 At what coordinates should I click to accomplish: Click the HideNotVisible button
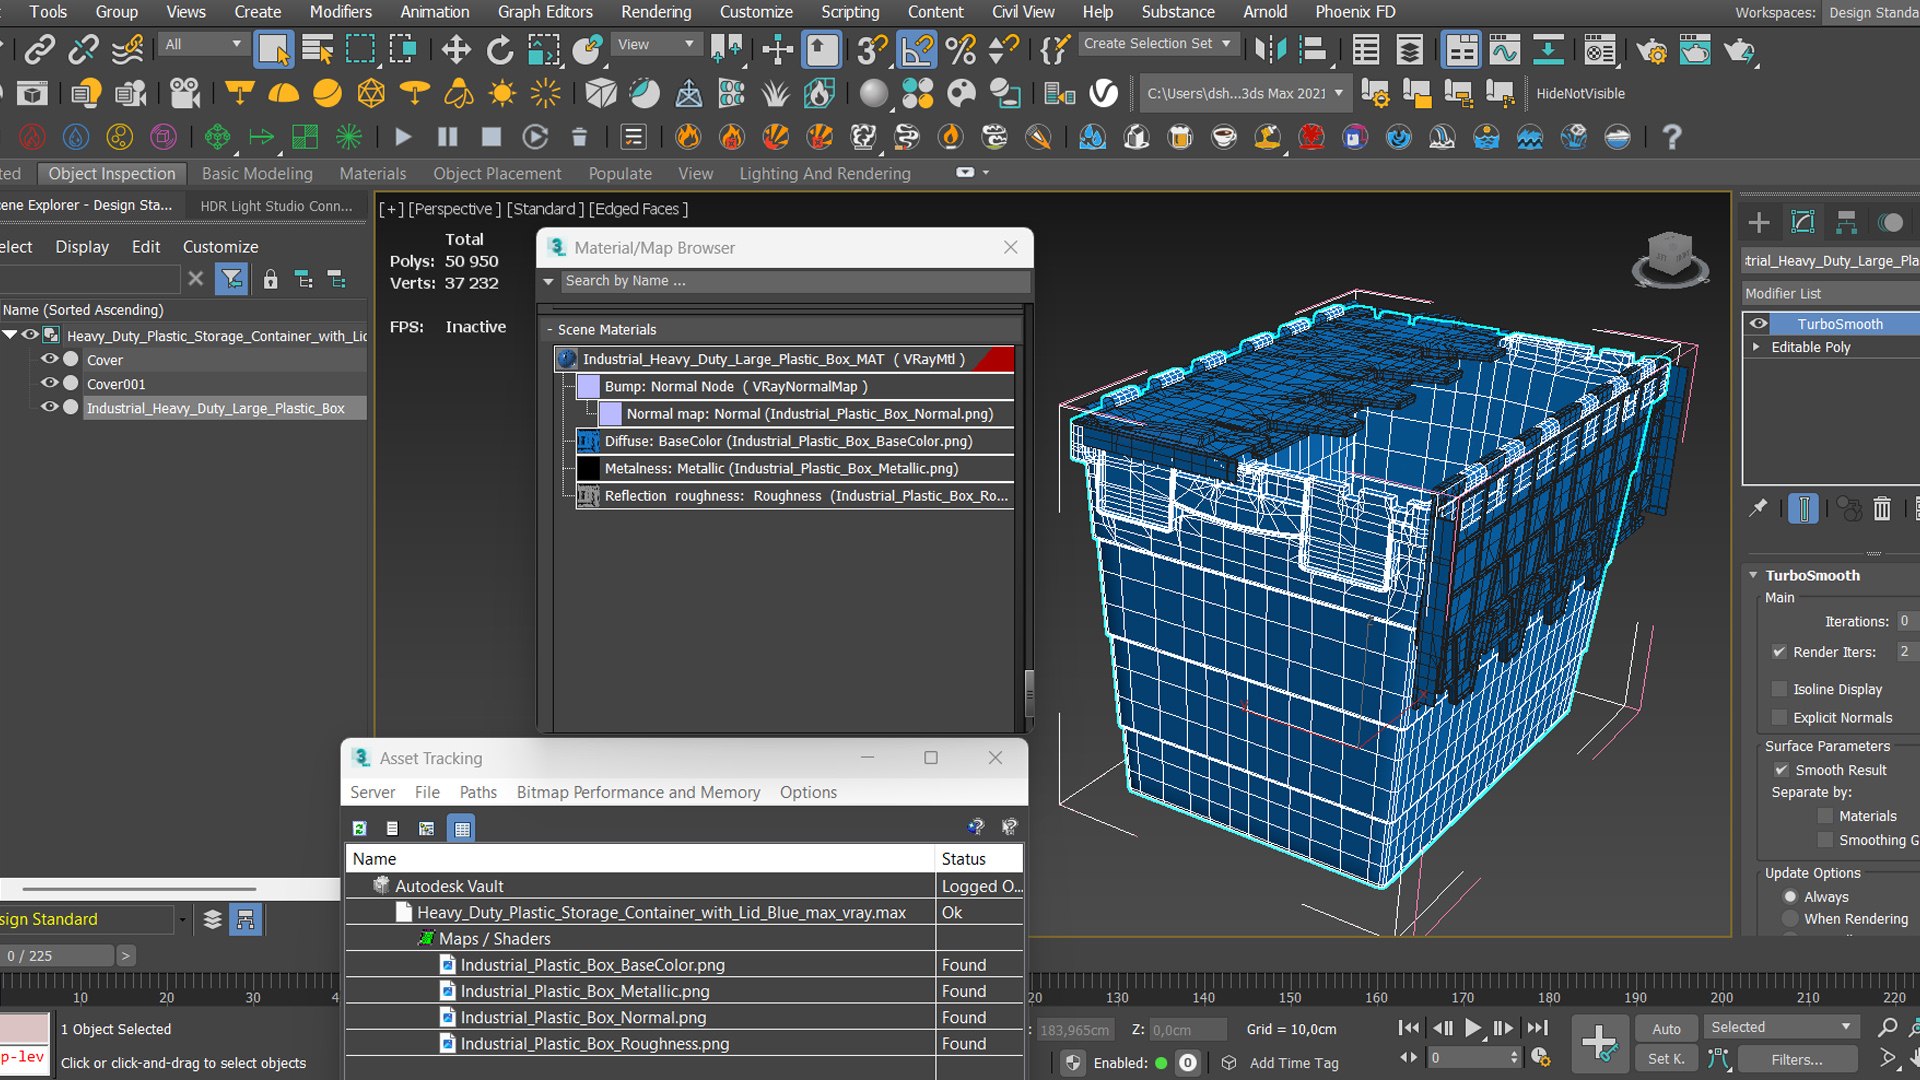pos(1580,93)
